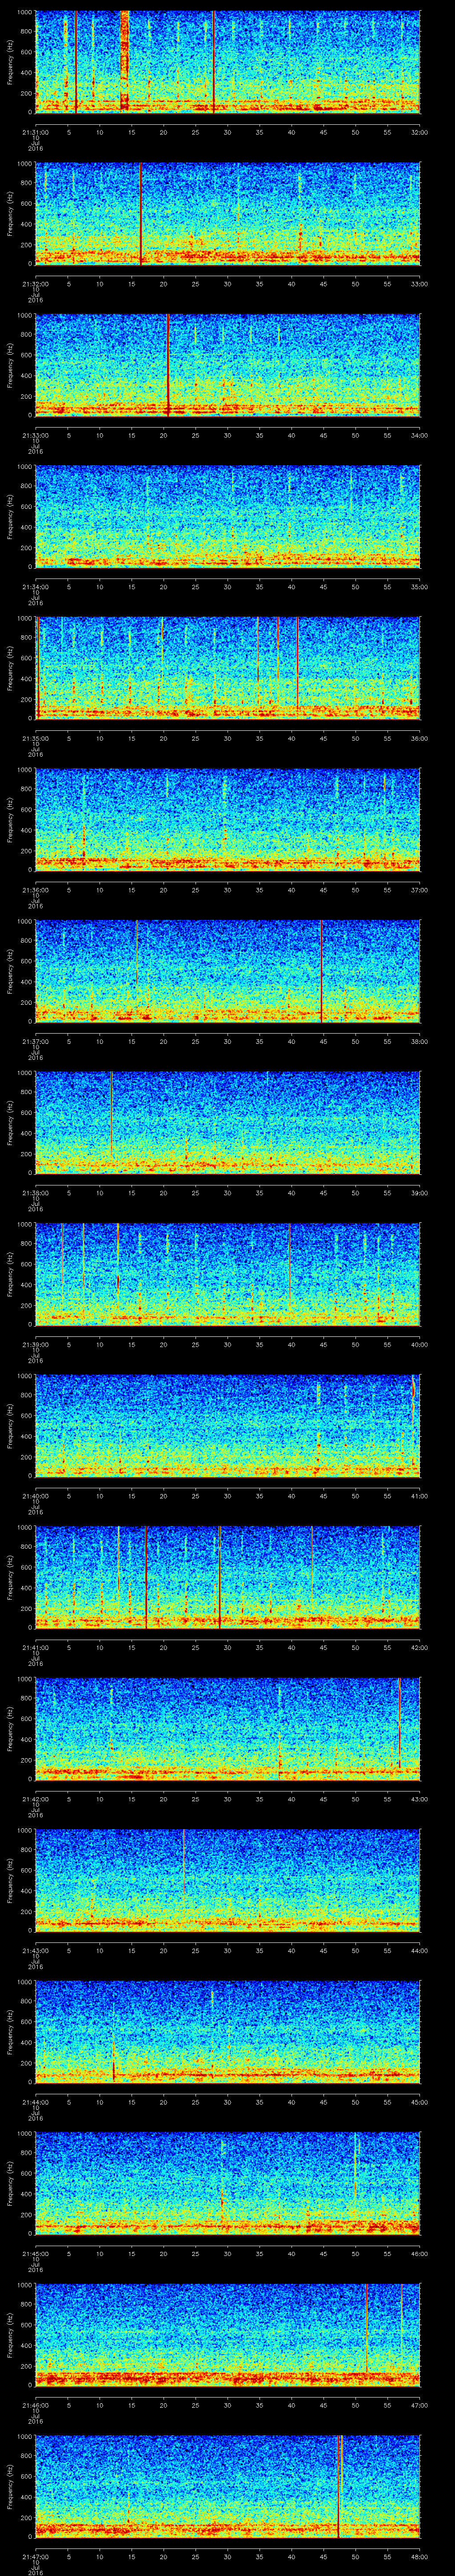The height and width of the screenshot is (2576, 455).
Task: Click the 21:46:00 start time label
Action: (35, 2405)
